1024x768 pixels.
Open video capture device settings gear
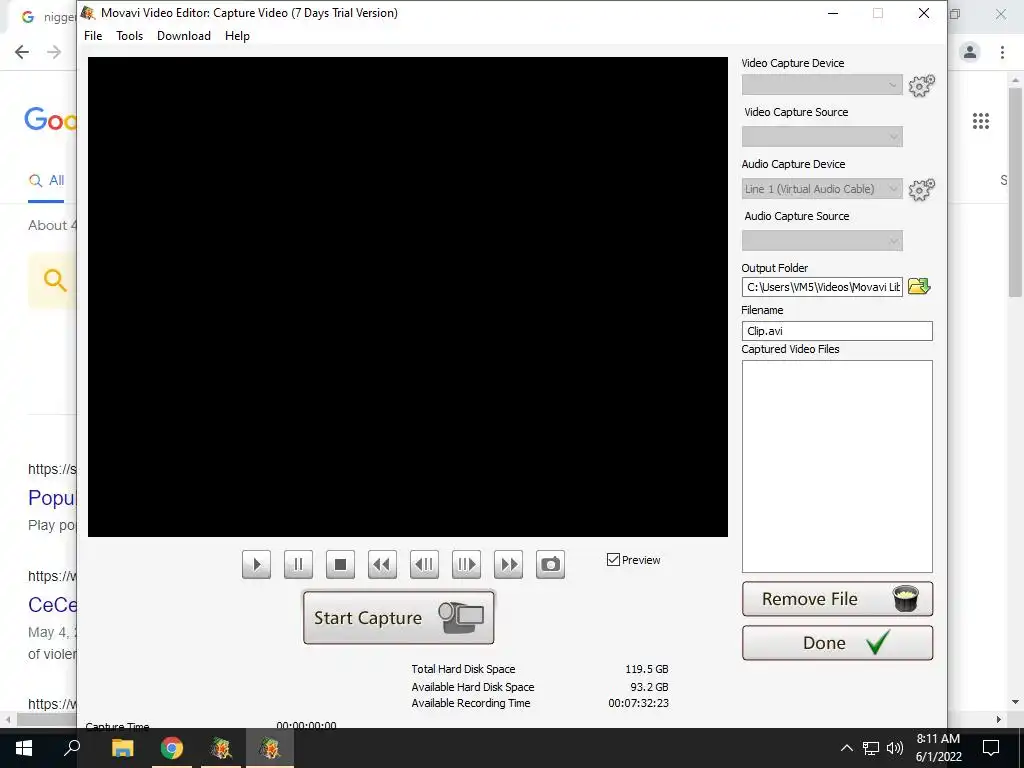pos(921,85)
